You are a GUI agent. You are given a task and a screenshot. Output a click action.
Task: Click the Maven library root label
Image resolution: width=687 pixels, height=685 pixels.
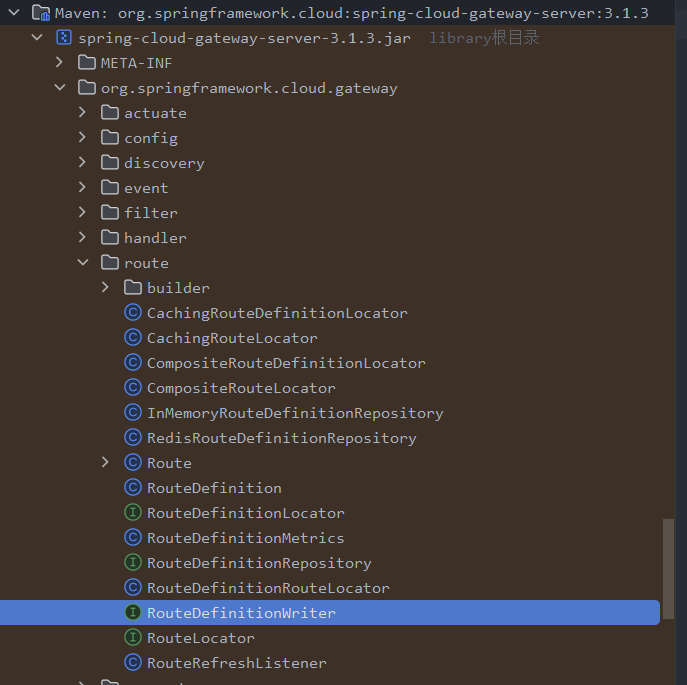(351, 13)
